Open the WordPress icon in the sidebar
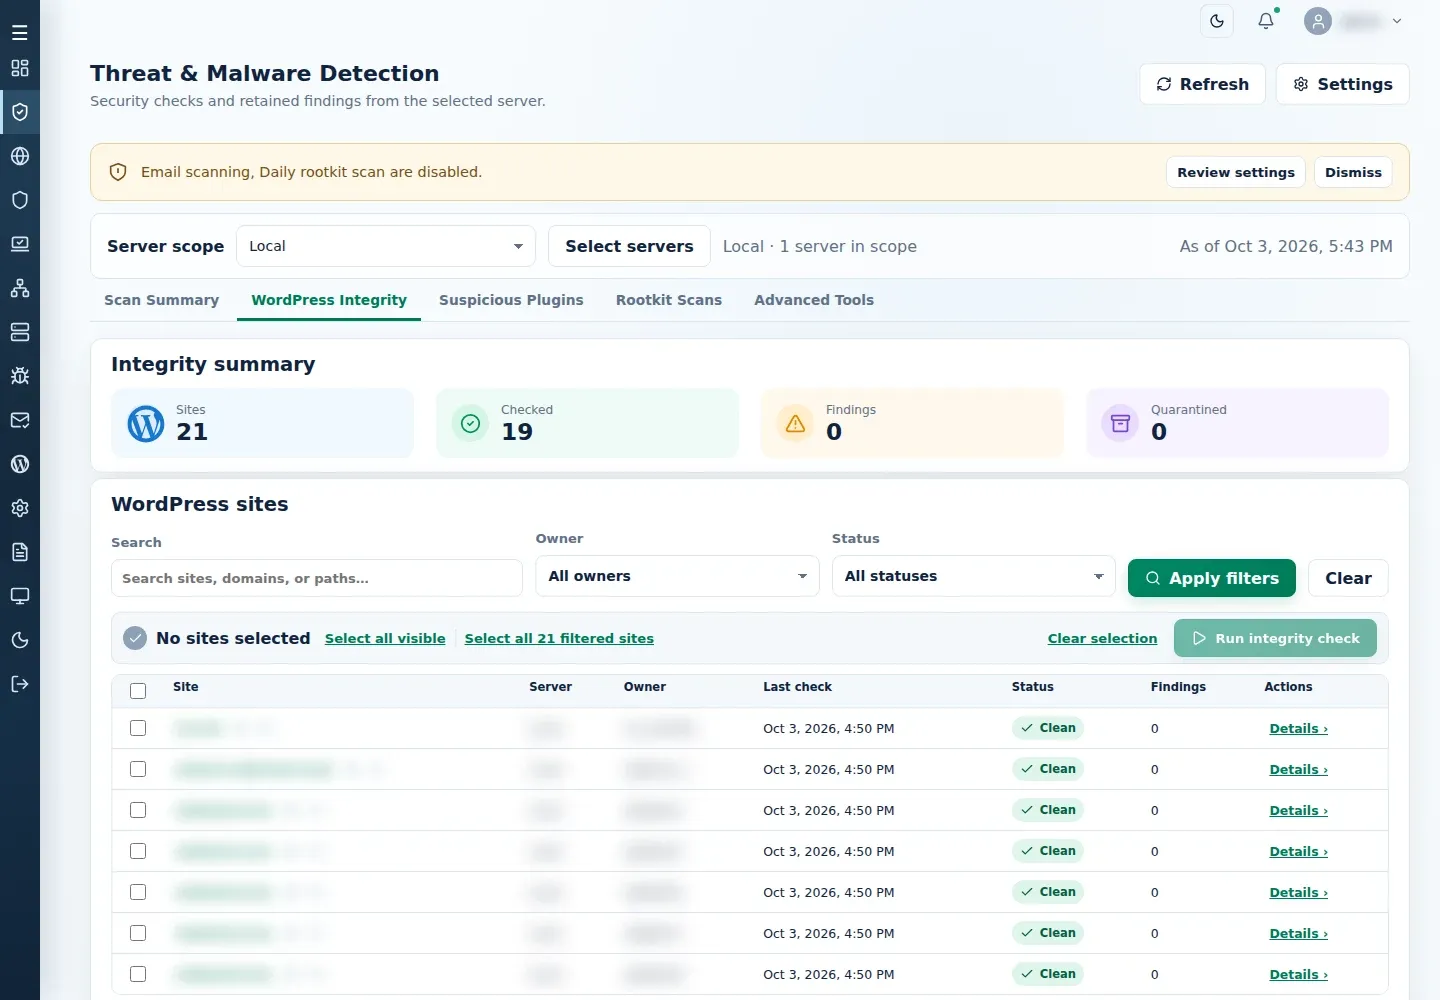The width and height of the screenshot is (1440, 1000). [20, 464]
